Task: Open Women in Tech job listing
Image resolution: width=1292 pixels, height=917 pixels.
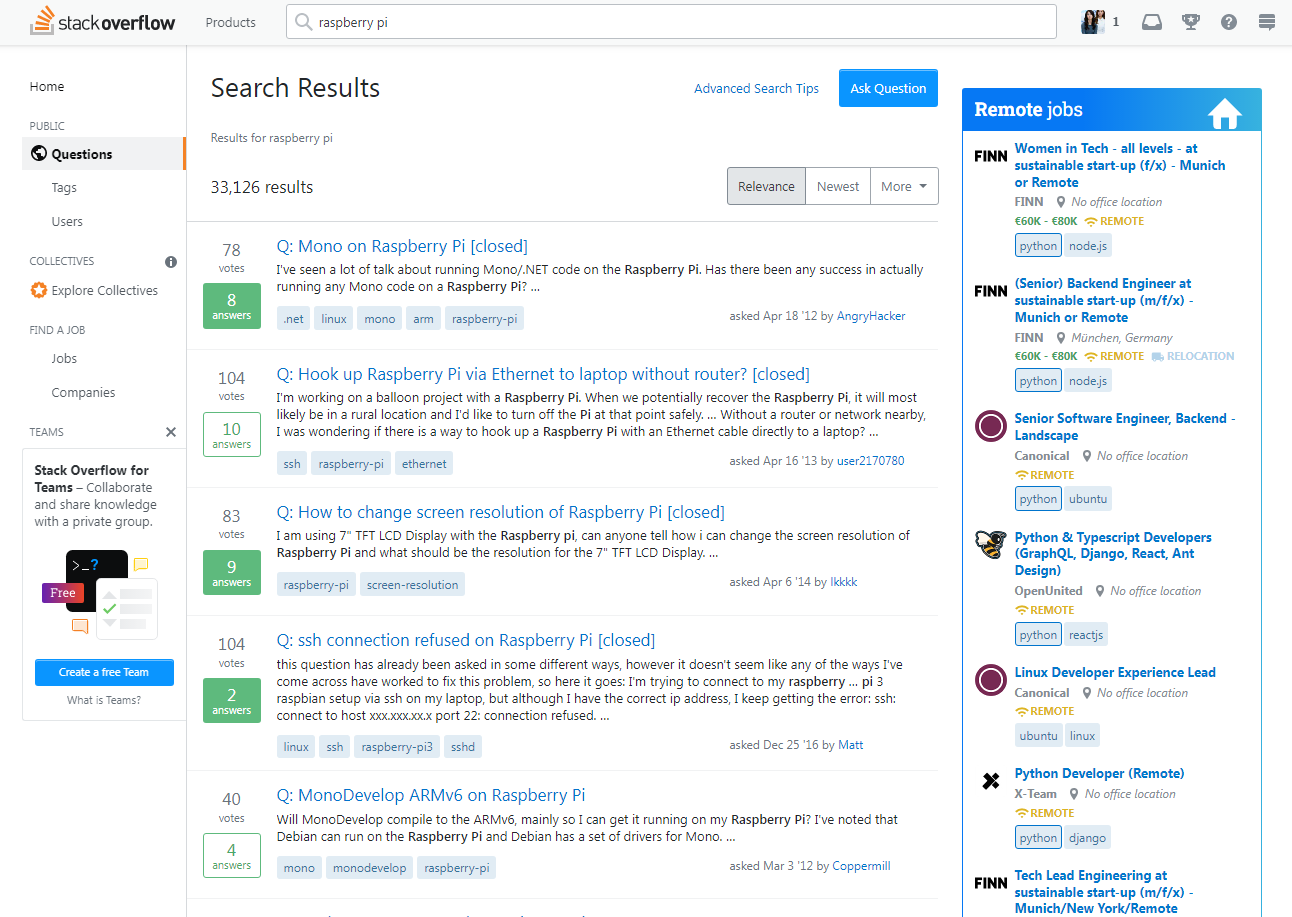Action: (x=1120, y=165)
